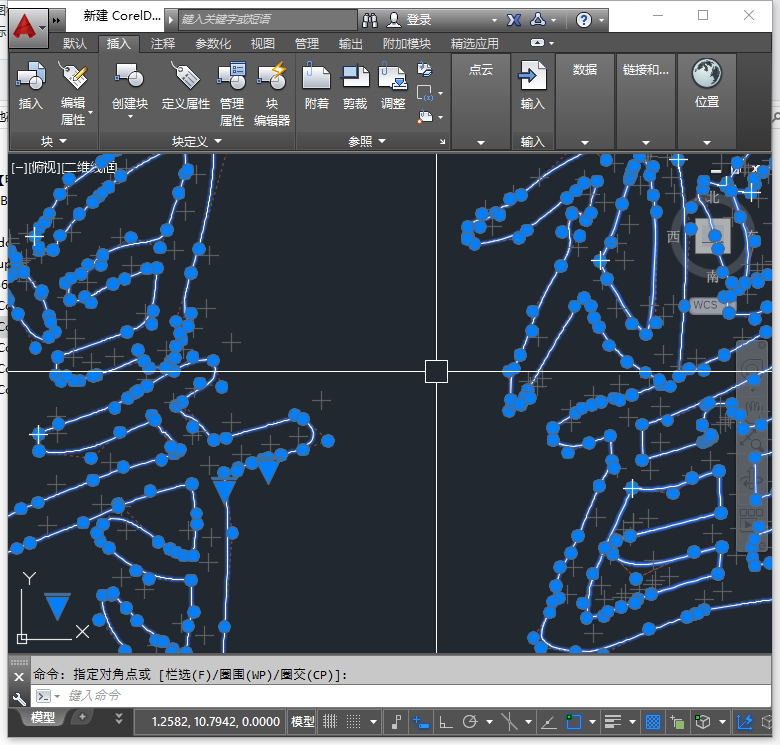
Task: Switch to the Annotate (注释) ribbon tab
Action: (163, 44)
